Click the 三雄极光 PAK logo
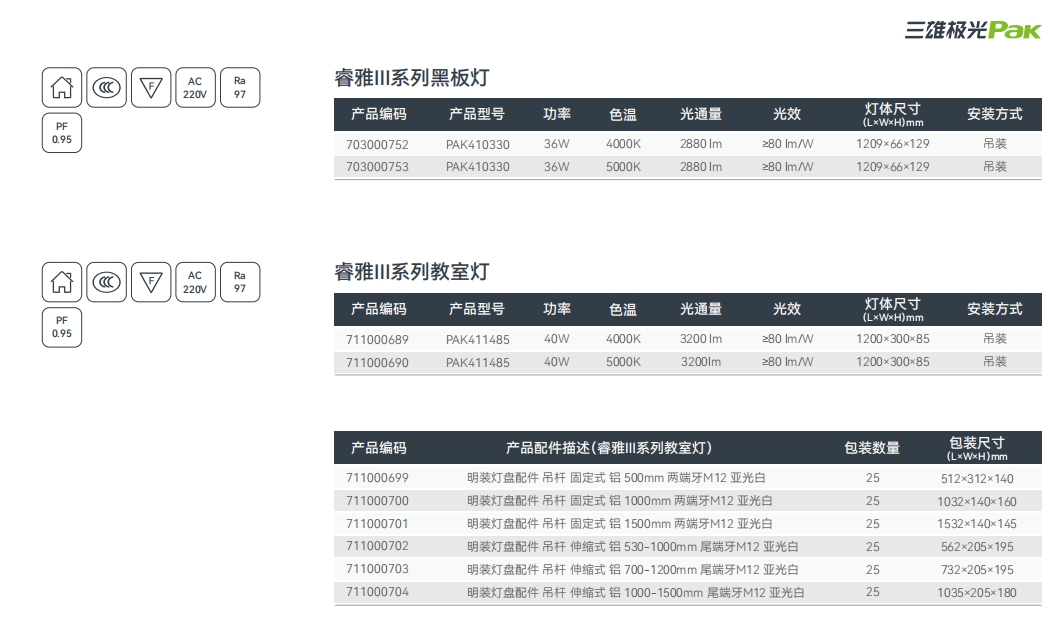The image size is (1053, 624). tap(972, 30)
